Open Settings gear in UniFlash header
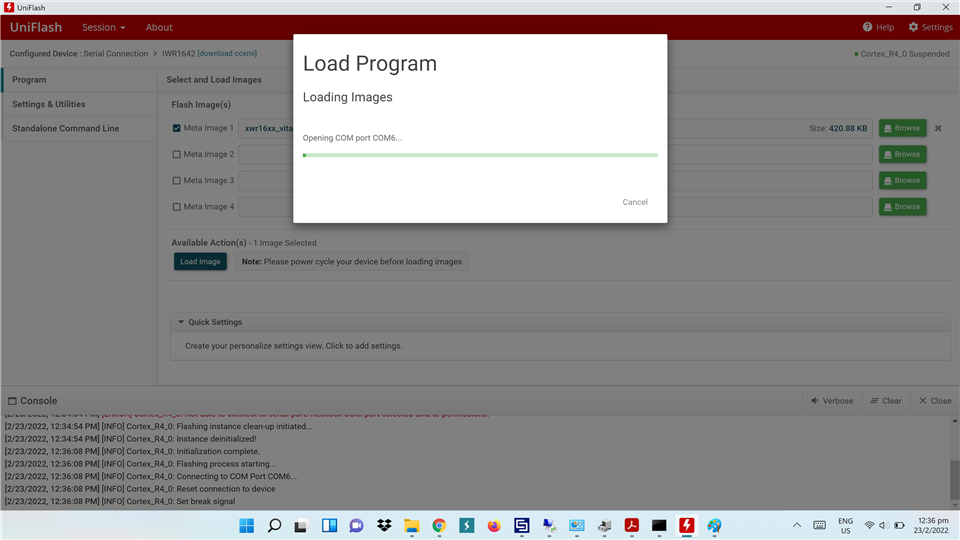The width and height of the screenshot is (960, 540). click(x=913, y=27)
